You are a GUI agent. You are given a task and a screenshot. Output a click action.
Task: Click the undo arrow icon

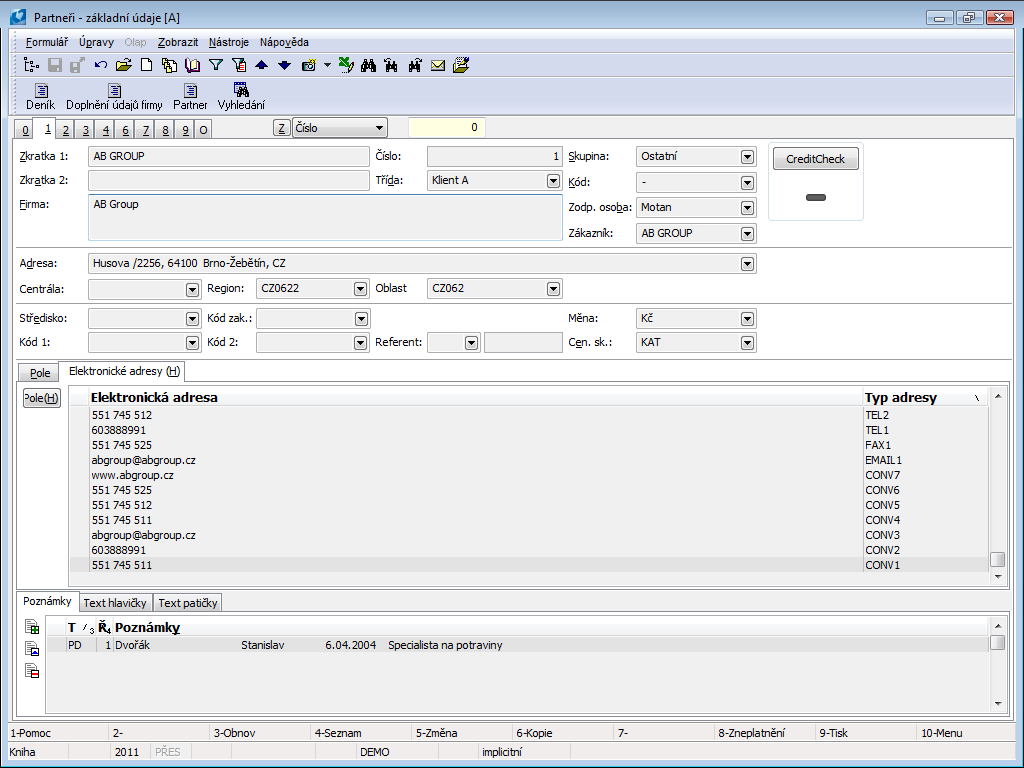coord(101,66)
